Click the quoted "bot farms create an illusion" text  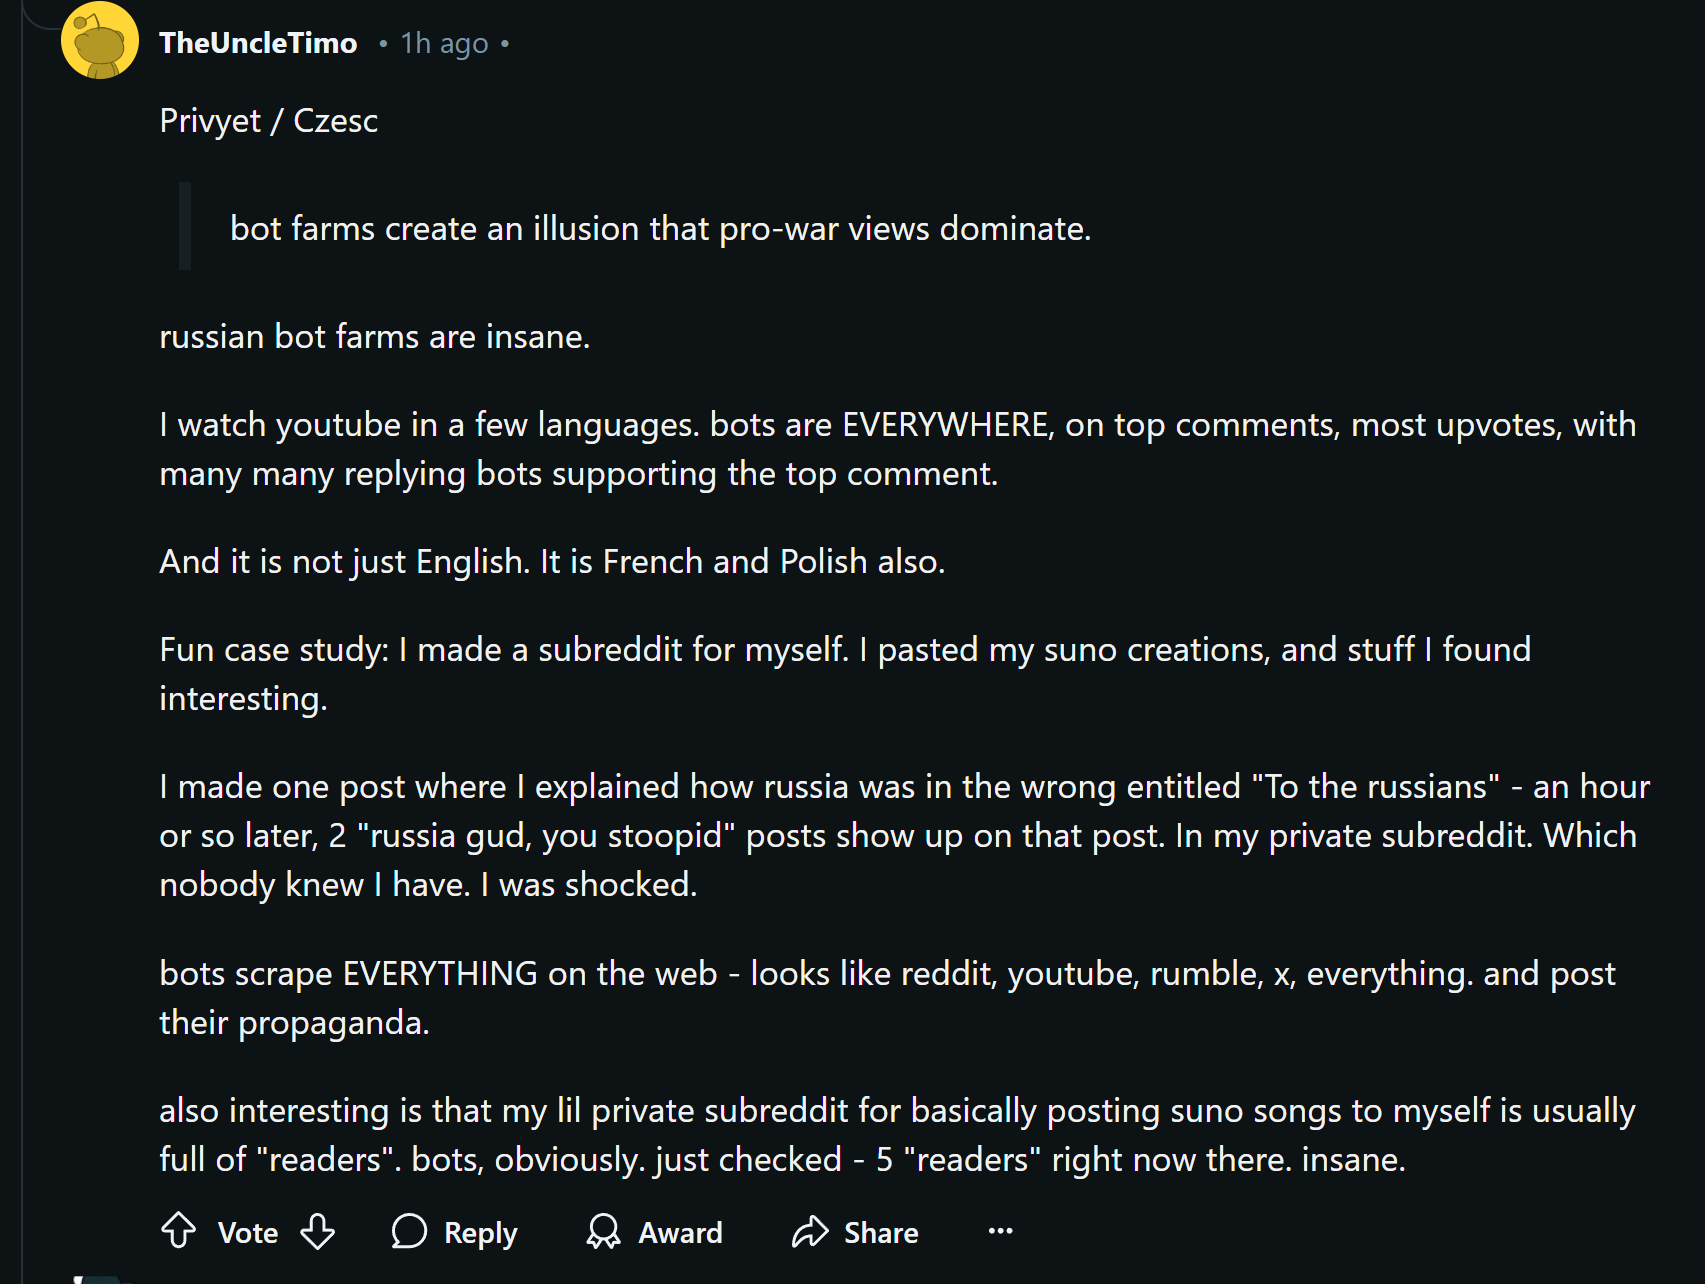point(660,229)
